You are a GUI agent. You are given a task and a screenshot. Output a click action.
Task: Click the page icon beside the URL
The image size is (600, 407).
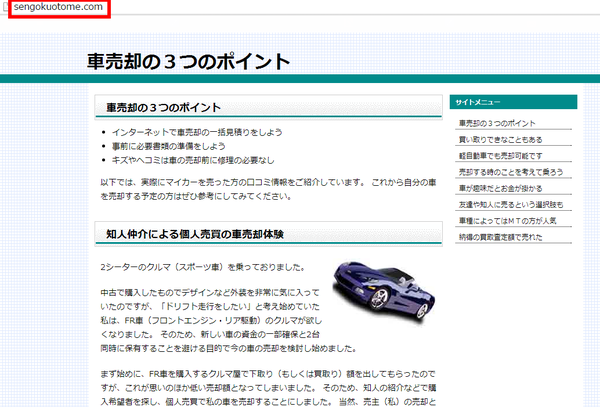[x=5, y=7]
